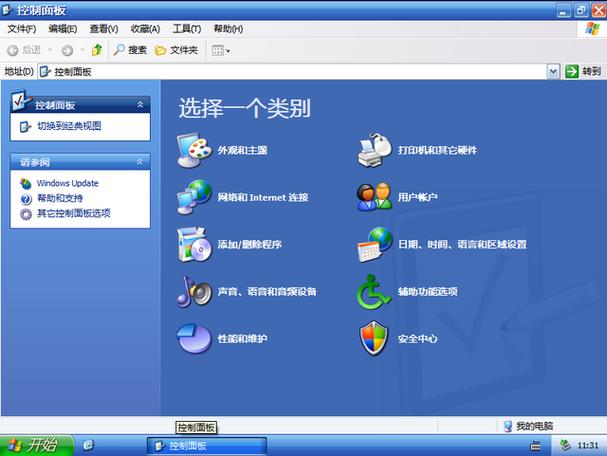Click the 转到 go button
The image size is (607, 456).
(583, 72)
